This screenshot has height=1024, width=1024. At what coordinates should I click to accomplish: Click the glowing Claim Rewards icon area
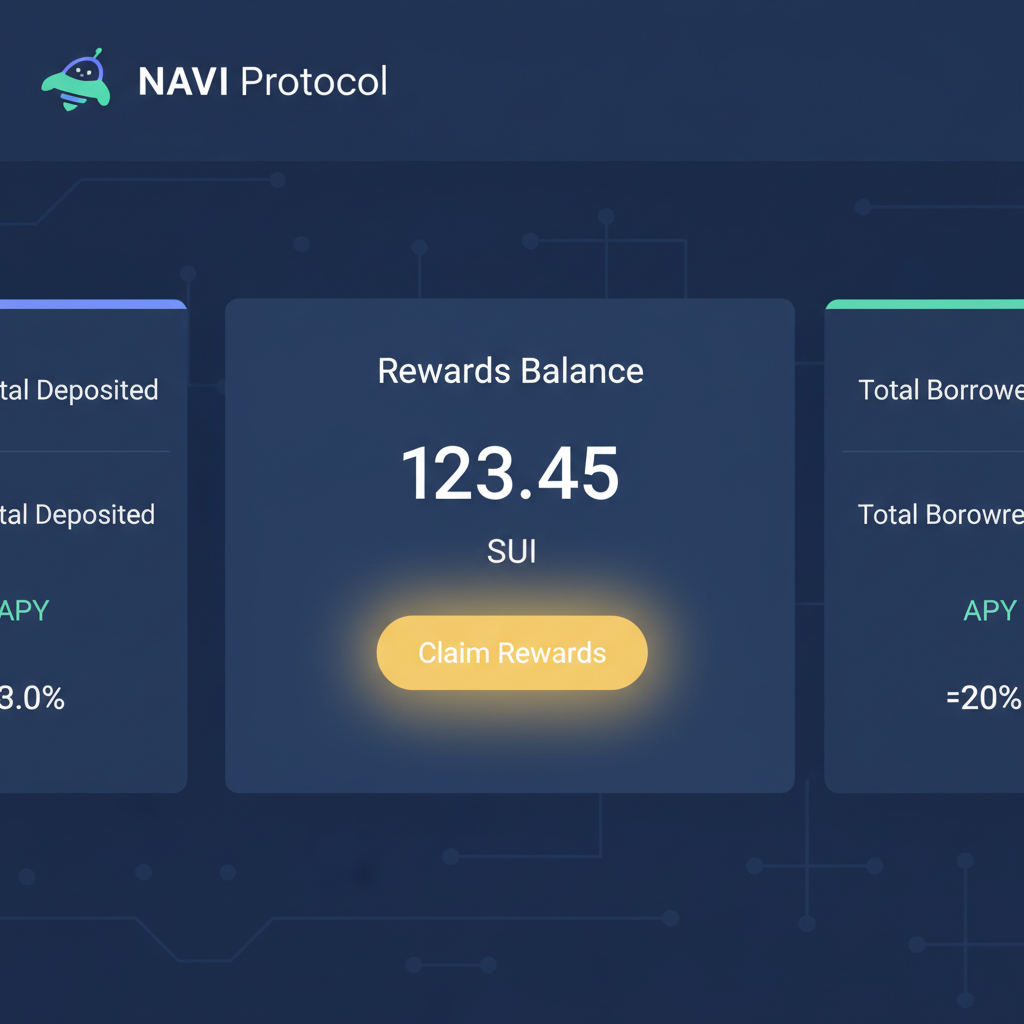click(x=511, y=652)
